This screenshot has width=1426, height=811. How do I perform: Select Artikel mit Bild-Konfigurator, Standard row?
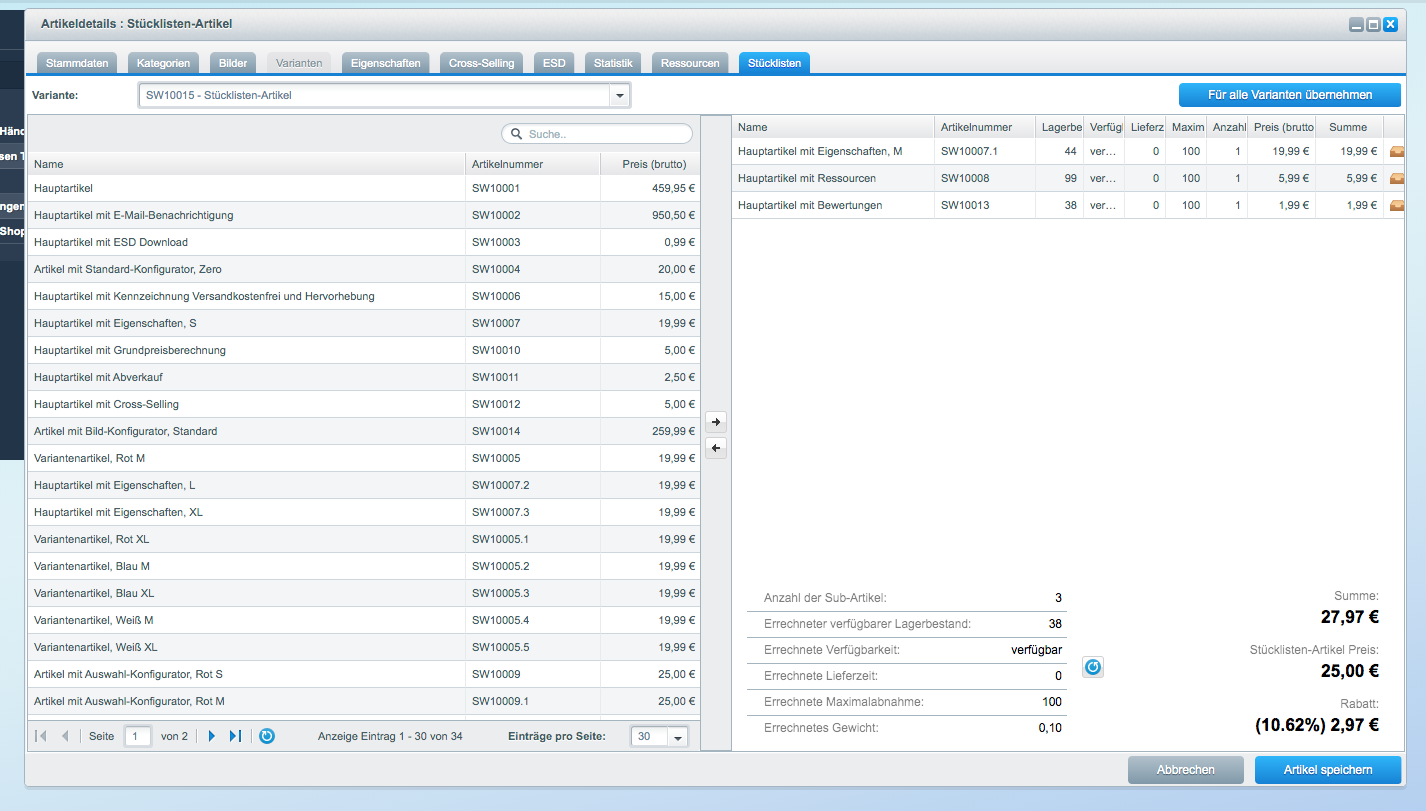pyautogui.click(x=364, y=431)
